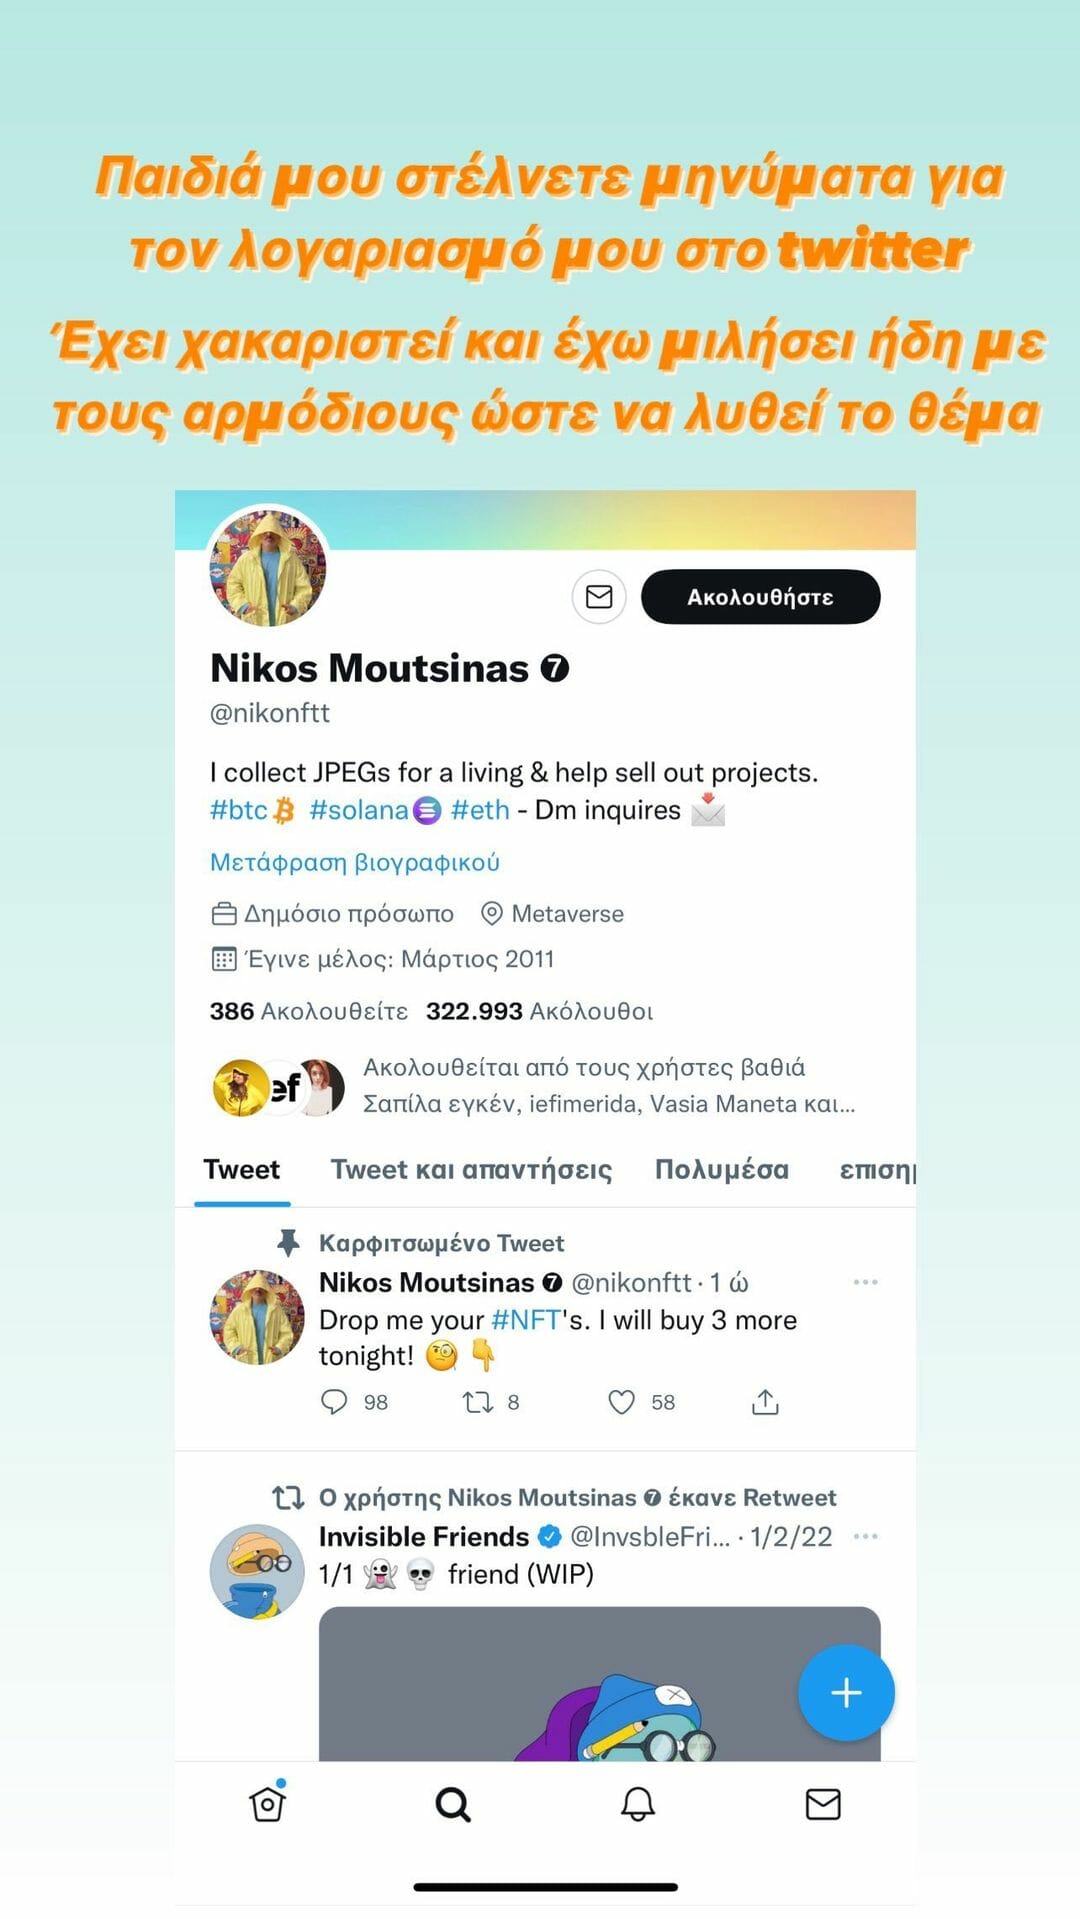This screenshot has height=1919, width=1080.
Task: Tap the Ακολουθήστε follow button
Action: tap(760, 597)
